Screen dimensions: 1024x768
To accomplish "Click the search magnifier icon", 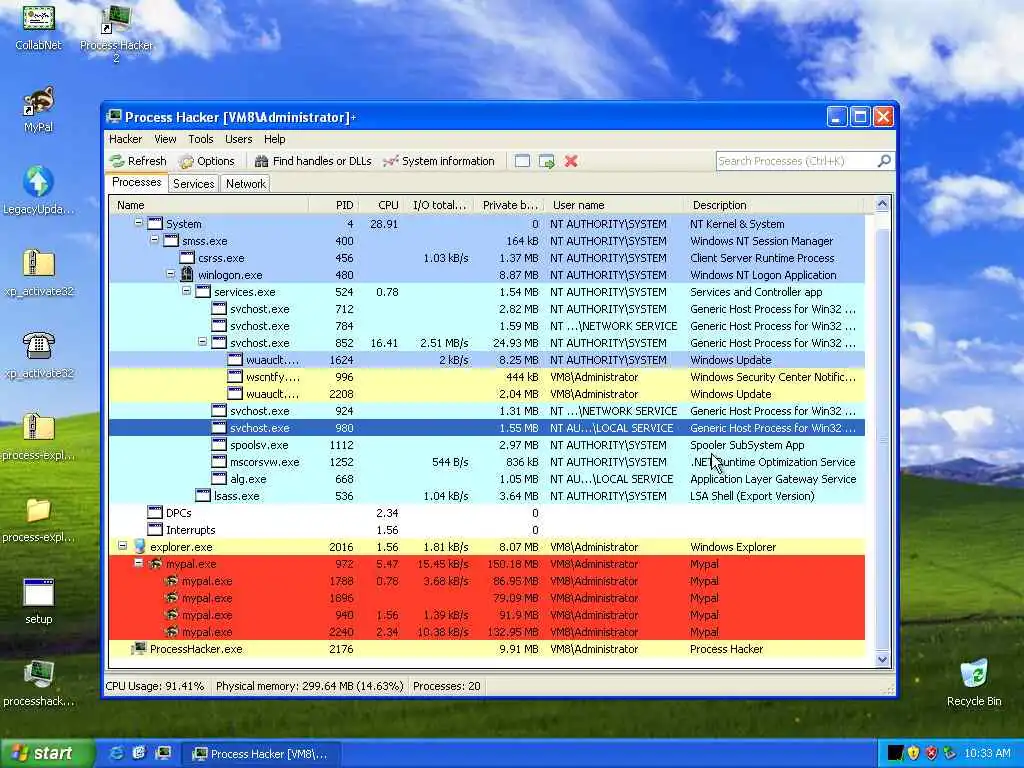I will [x=884, y=161].
